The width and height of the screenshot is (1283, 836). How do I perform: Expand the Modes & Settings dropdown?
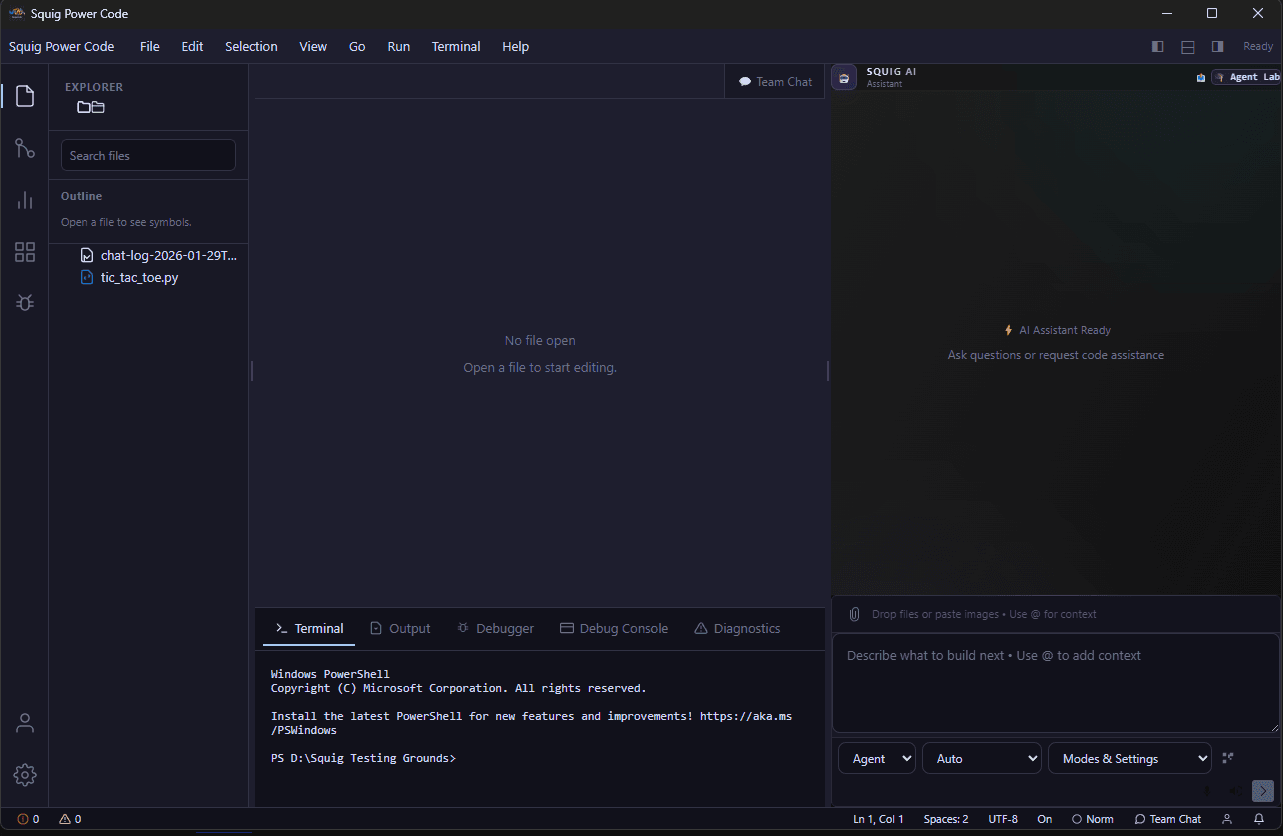[1129, 758]
